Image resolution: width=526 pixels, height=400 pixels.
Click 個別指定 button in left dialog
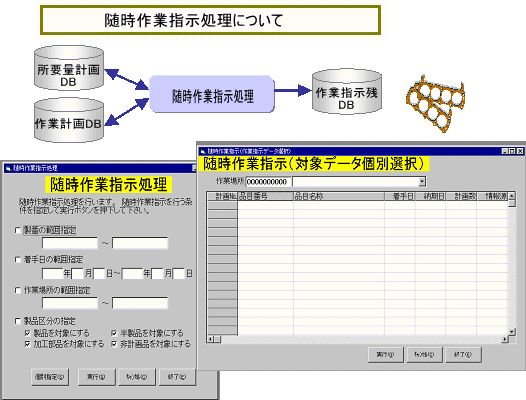click(x=50, y=377)
